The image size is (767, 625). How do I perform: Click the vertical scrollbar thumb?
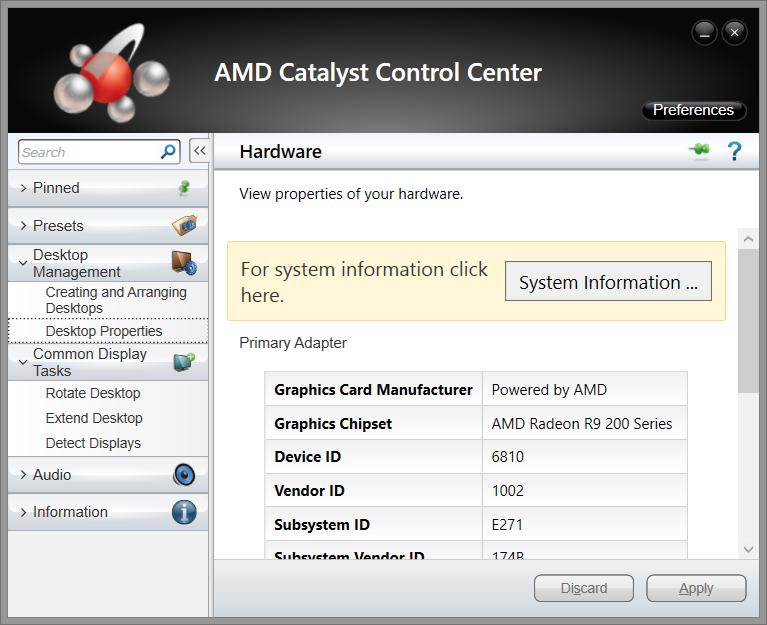coord(748,321)
